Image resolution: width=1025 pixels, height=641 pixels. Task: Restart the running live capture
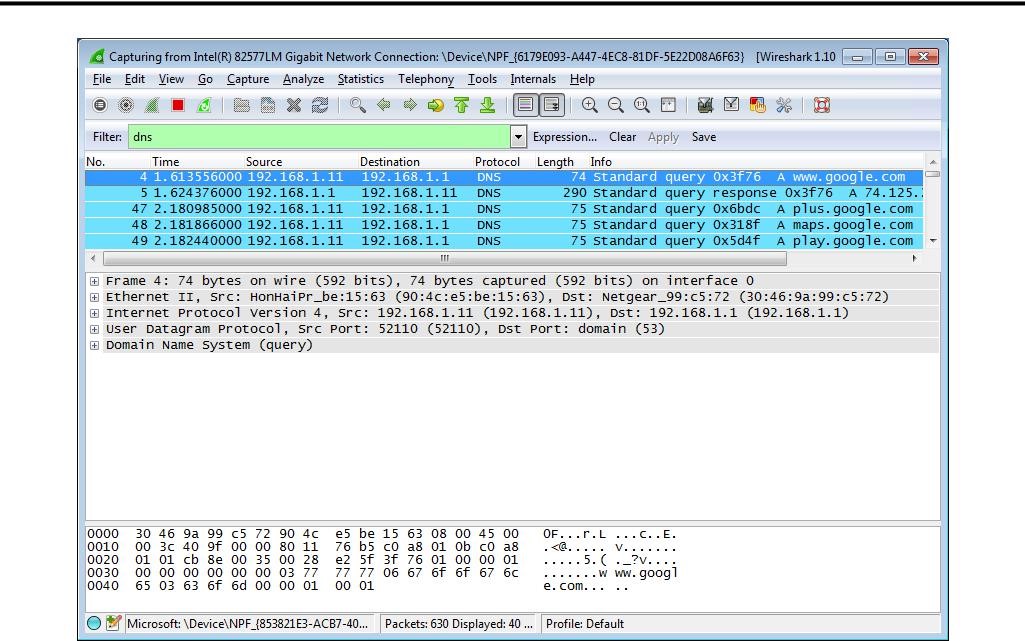point(204,105)
